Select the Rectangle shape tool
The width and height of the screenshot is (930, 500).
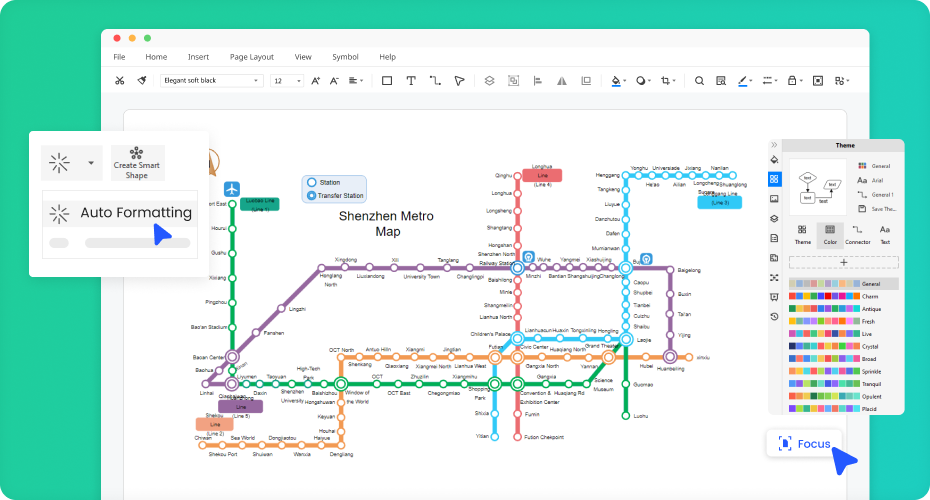point(387,81)
